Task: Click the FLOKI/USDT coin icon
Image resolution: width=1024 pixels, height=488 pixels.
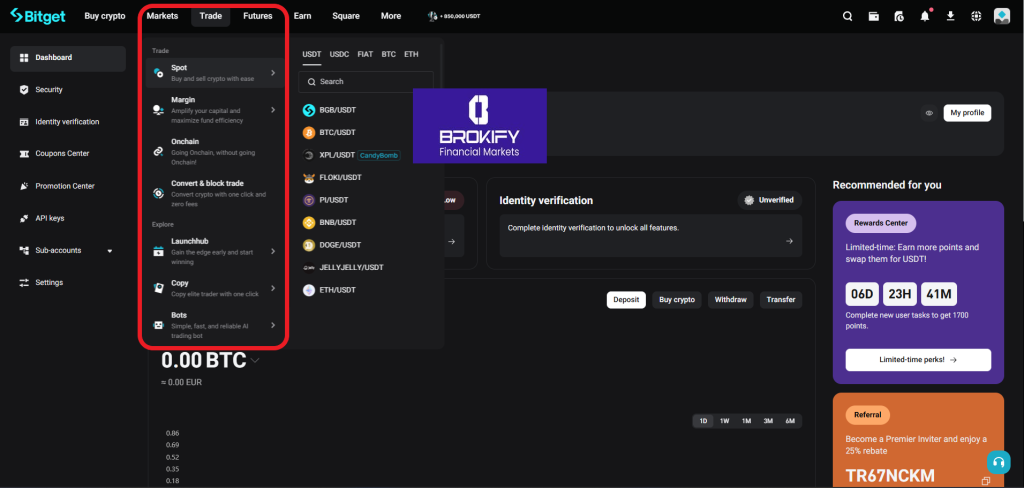Action: coord(309,178)
